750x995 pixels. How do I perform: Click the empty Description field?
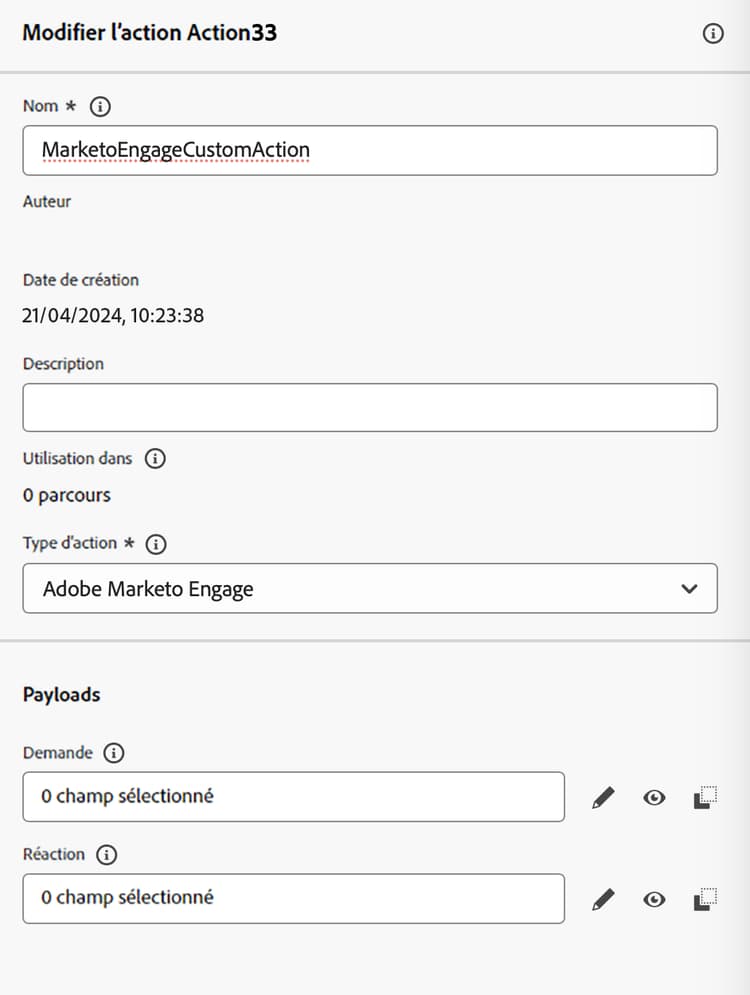click(370, 408)
